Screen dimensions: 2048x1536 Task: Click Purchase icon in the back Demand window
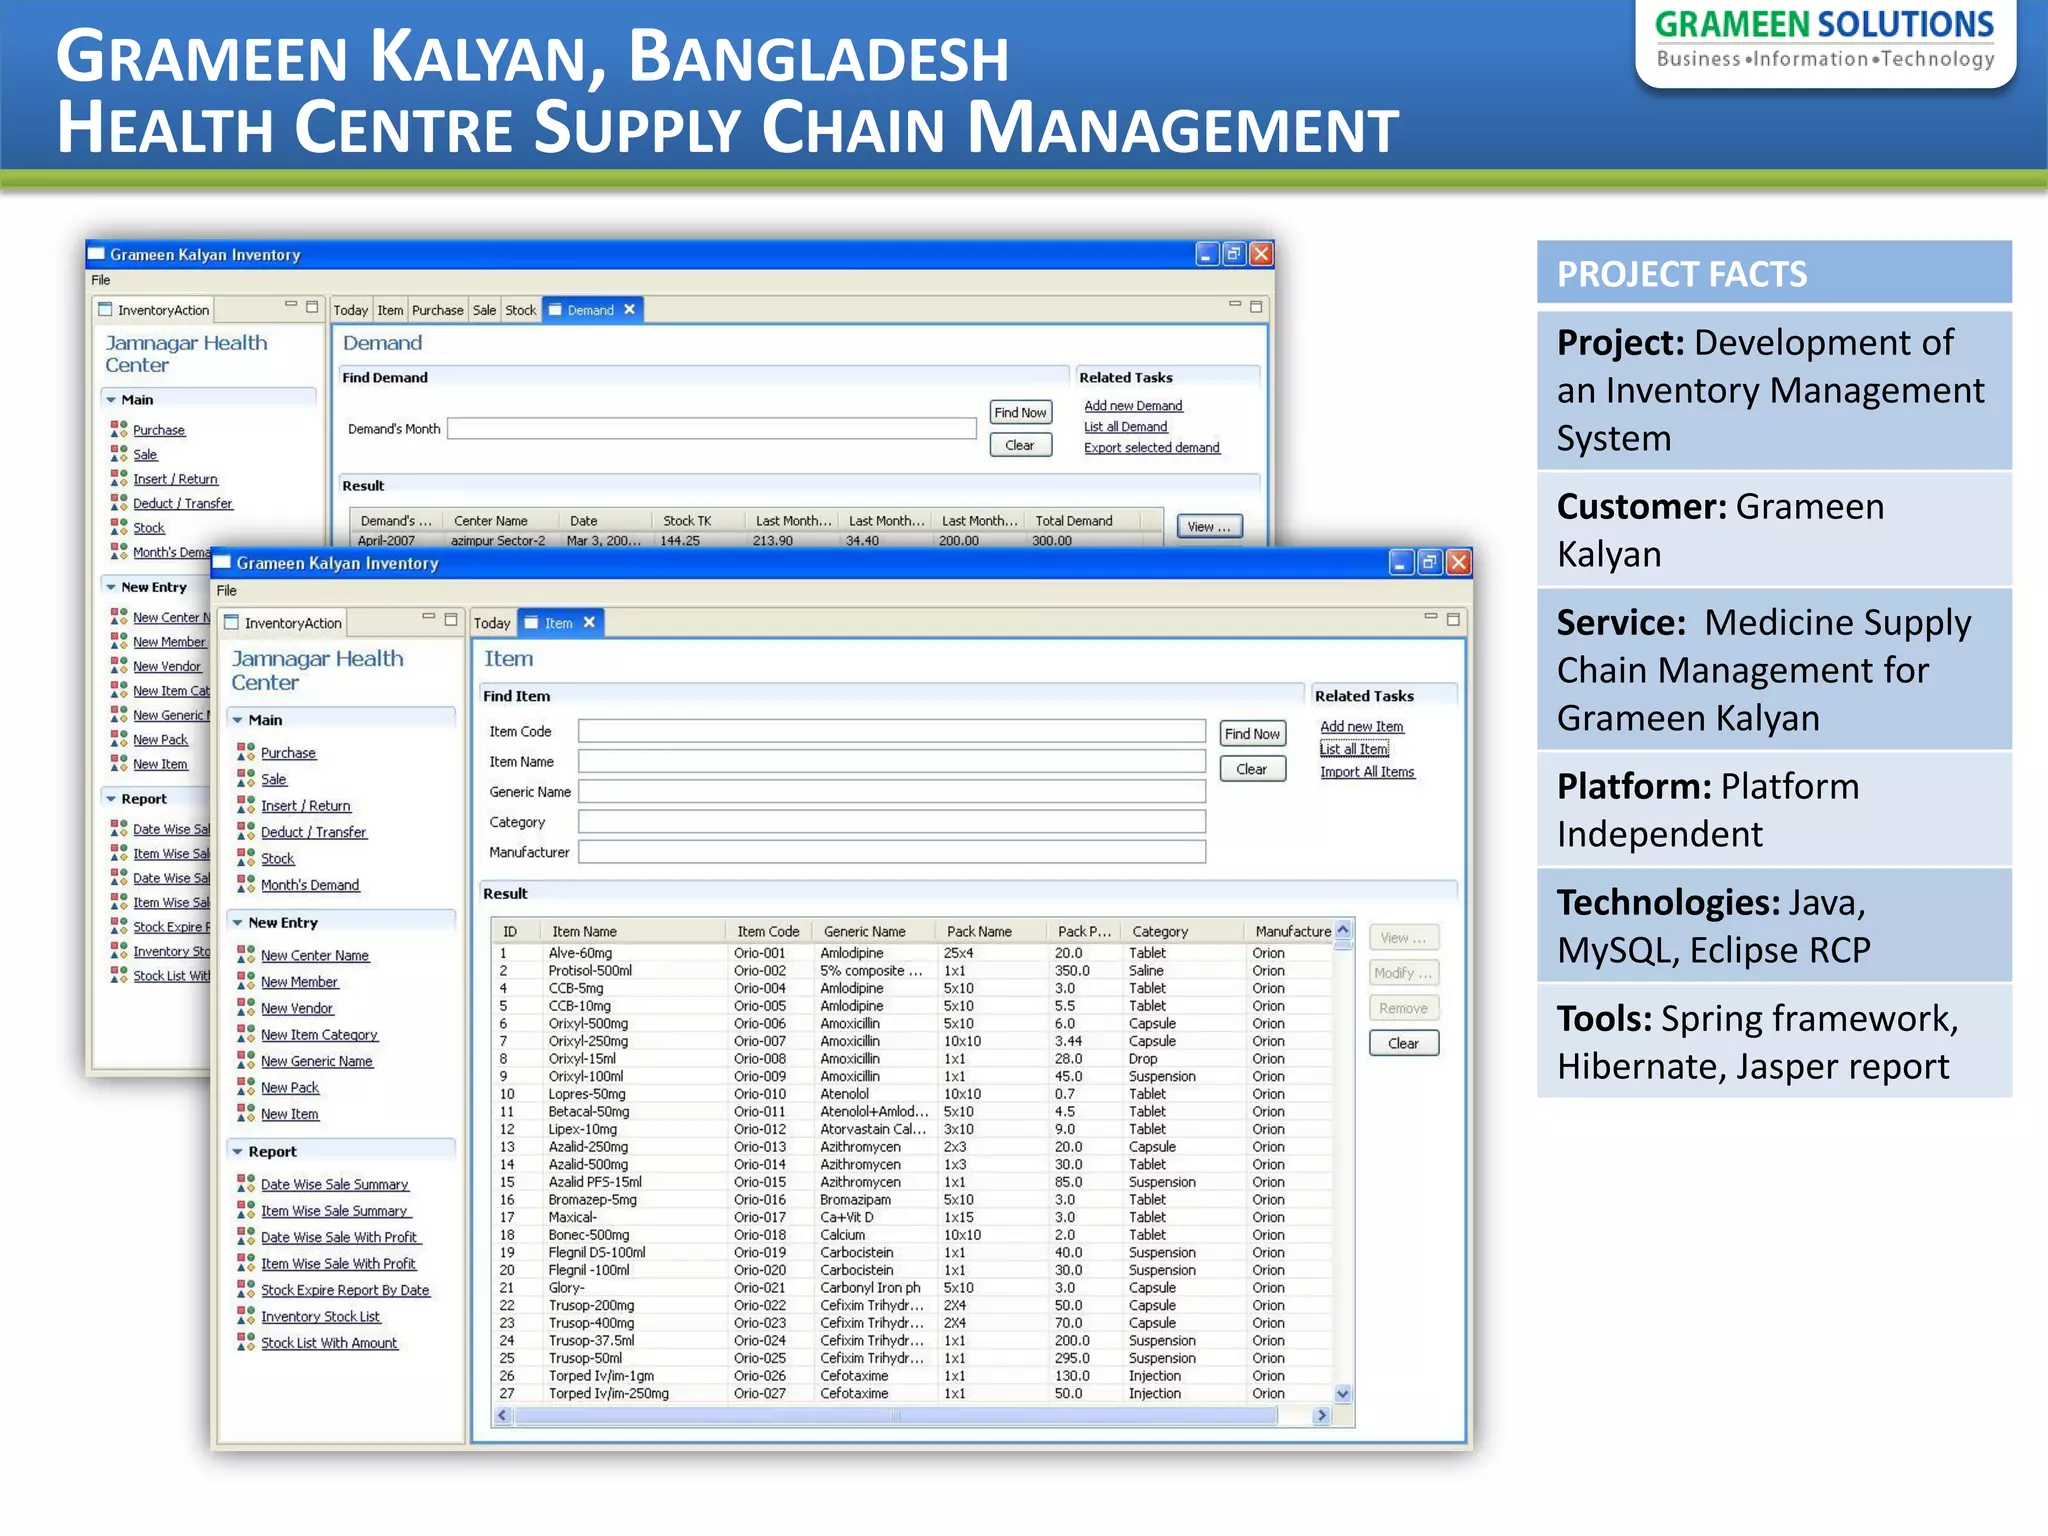(119, 429)
